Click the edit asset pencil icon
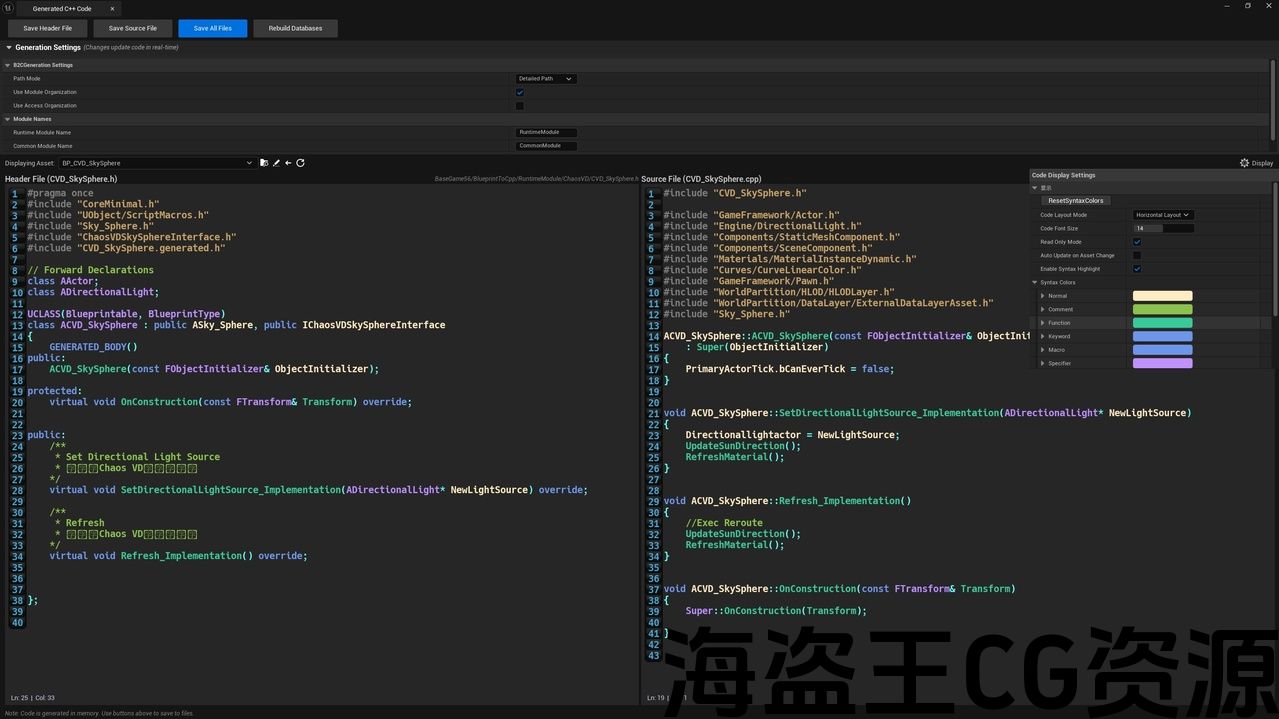 (276, 163)
